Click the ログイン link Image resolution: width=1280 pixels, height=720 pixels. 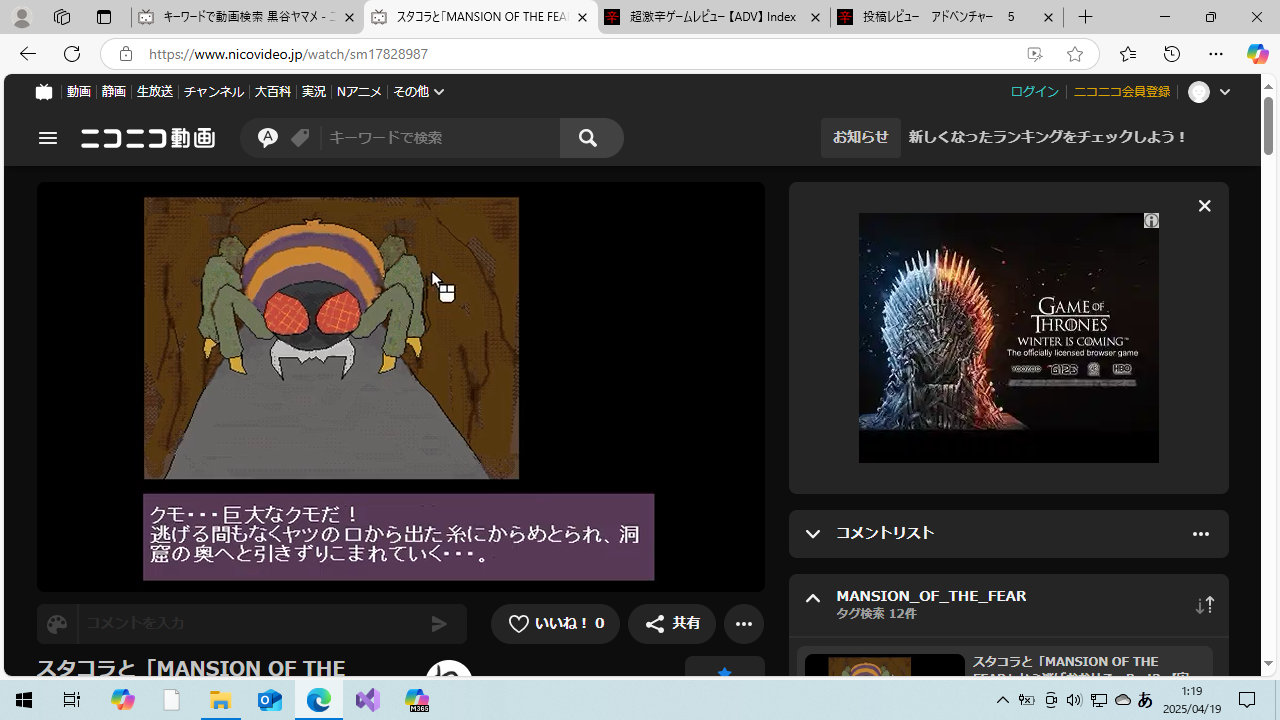tap(1034, 92)
